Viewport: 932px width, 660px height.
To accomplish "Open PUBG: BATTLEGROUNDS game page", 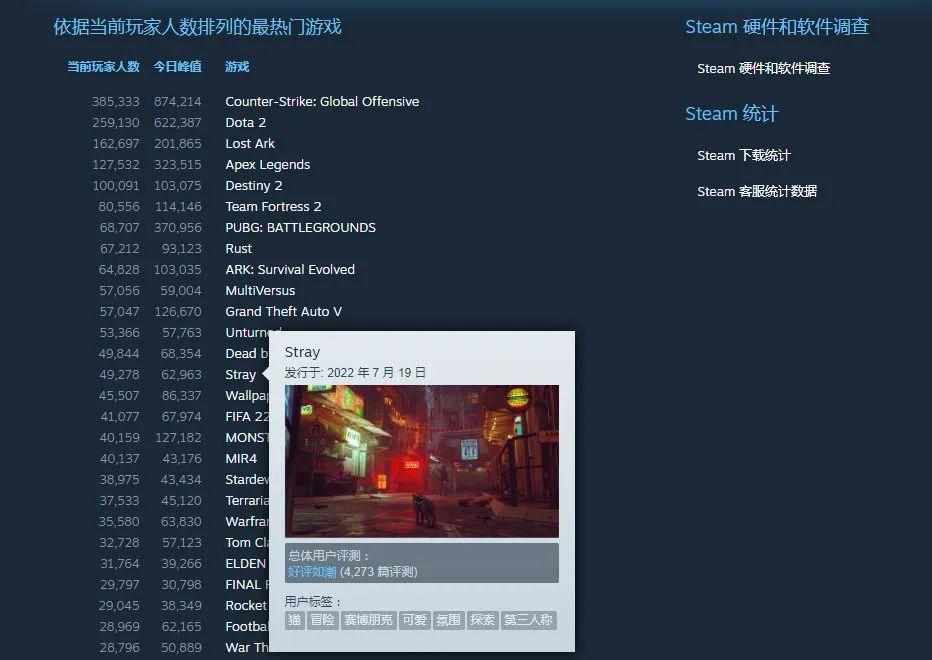I will pyautogui.click(x=300, y=228).
